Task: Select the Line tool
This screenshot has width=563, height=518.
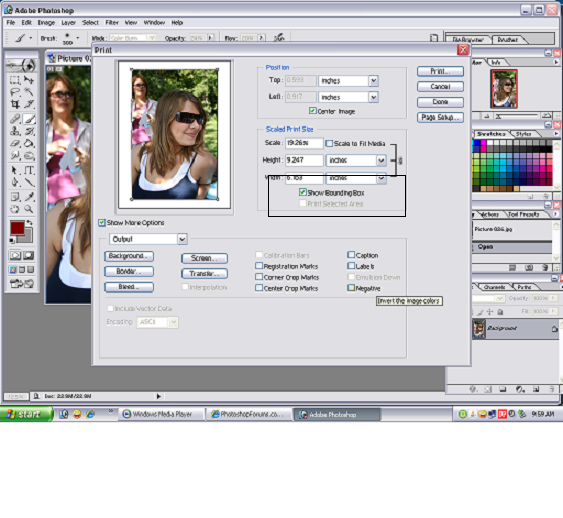Action: (29, 182)
